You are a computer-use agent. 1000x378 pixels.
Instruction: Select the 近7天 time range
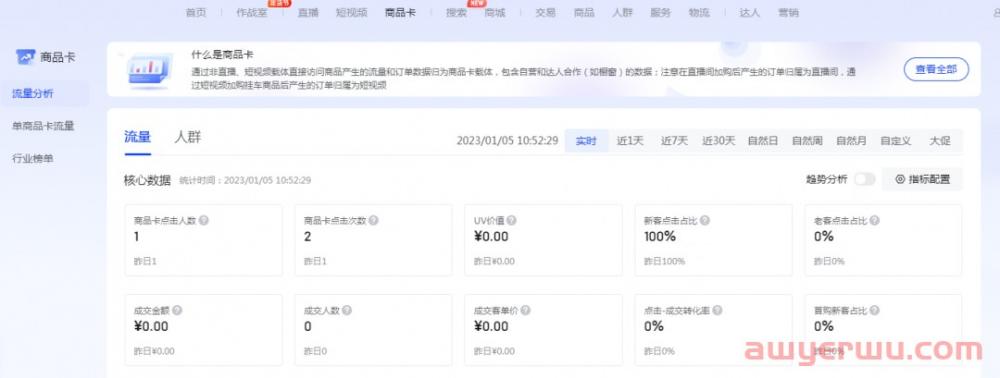click(674, 141)
